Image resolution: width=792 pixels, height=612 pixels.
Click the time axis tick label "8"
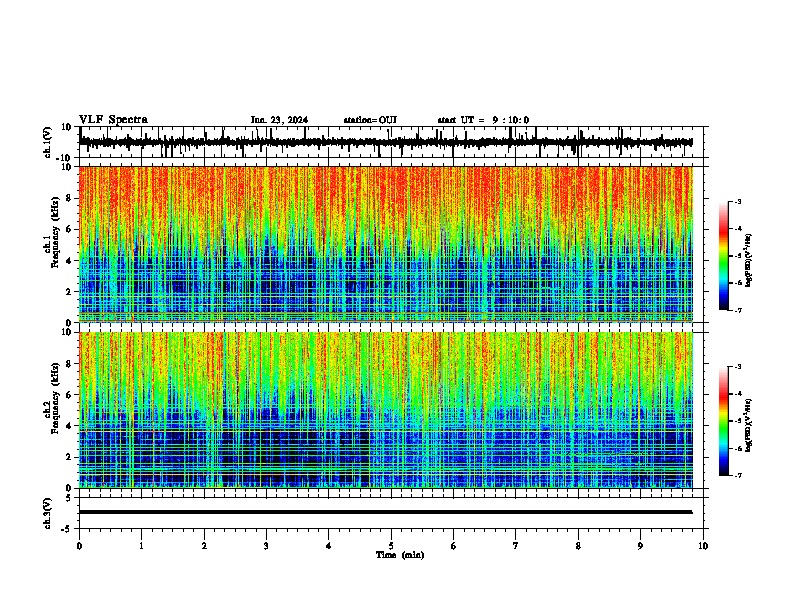pos(578,546)
